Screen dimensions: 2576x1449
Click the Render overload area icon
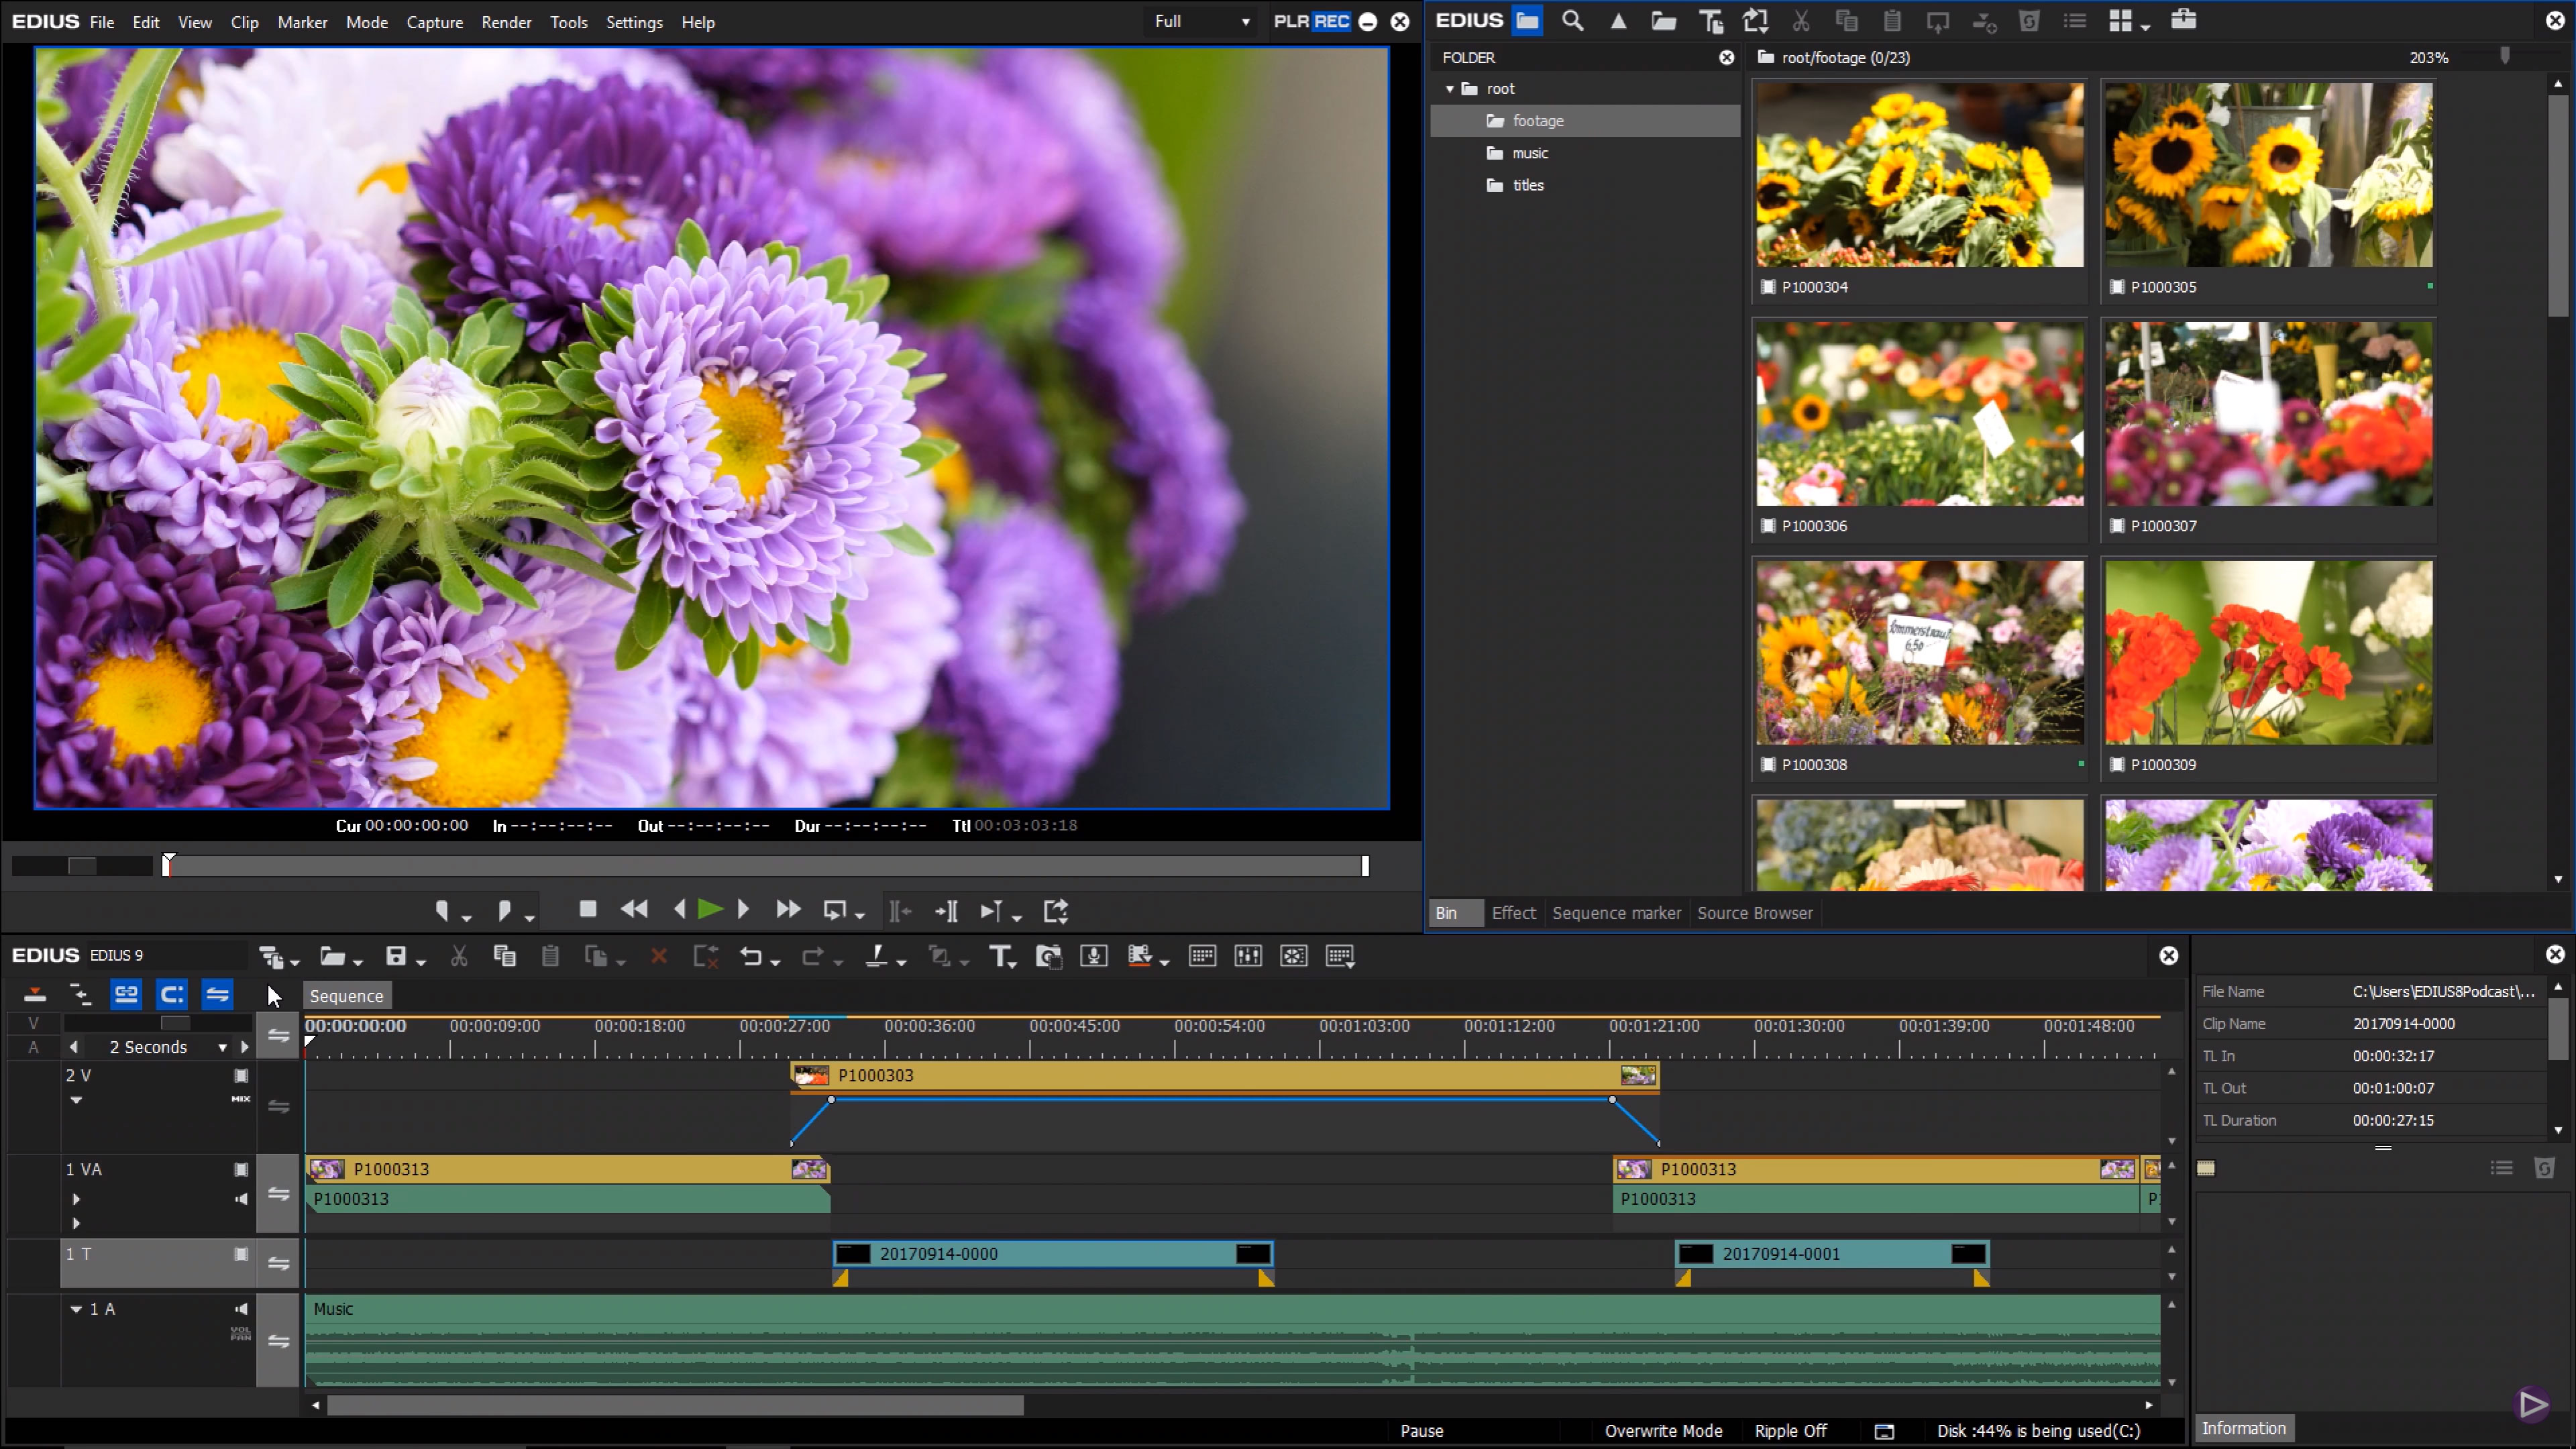(1140, 956)
